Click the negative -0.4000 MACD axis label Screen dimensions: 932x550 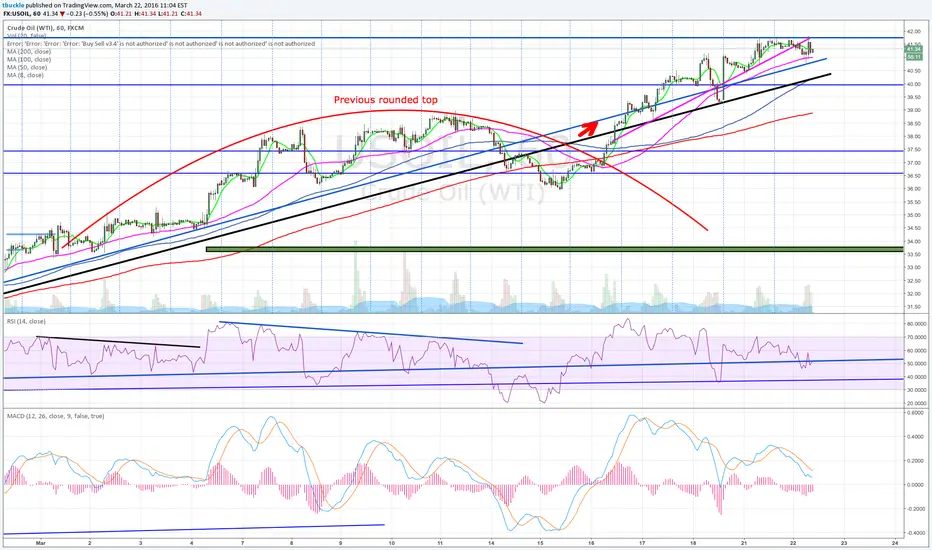pos(915,533)
